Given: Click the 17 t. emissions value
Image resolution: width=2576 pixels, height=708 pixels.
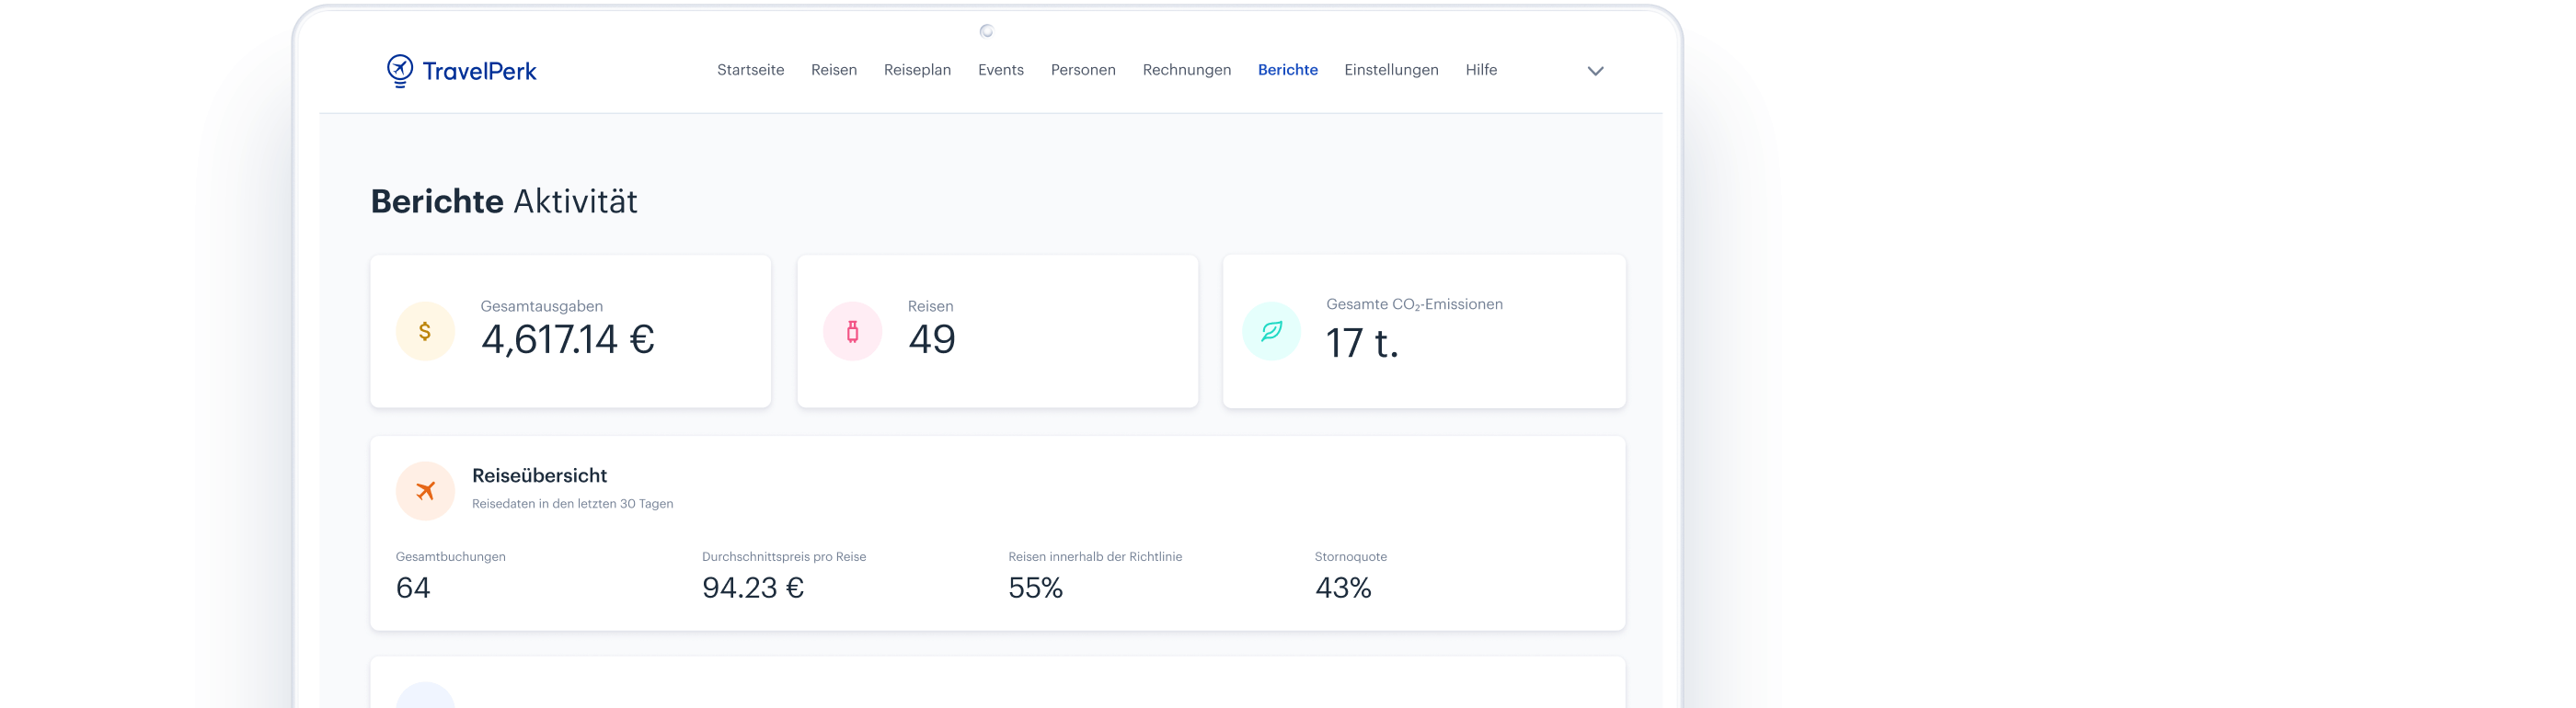Looking at the screenshot, I should pyautogui.click(x=1362, y=343).
